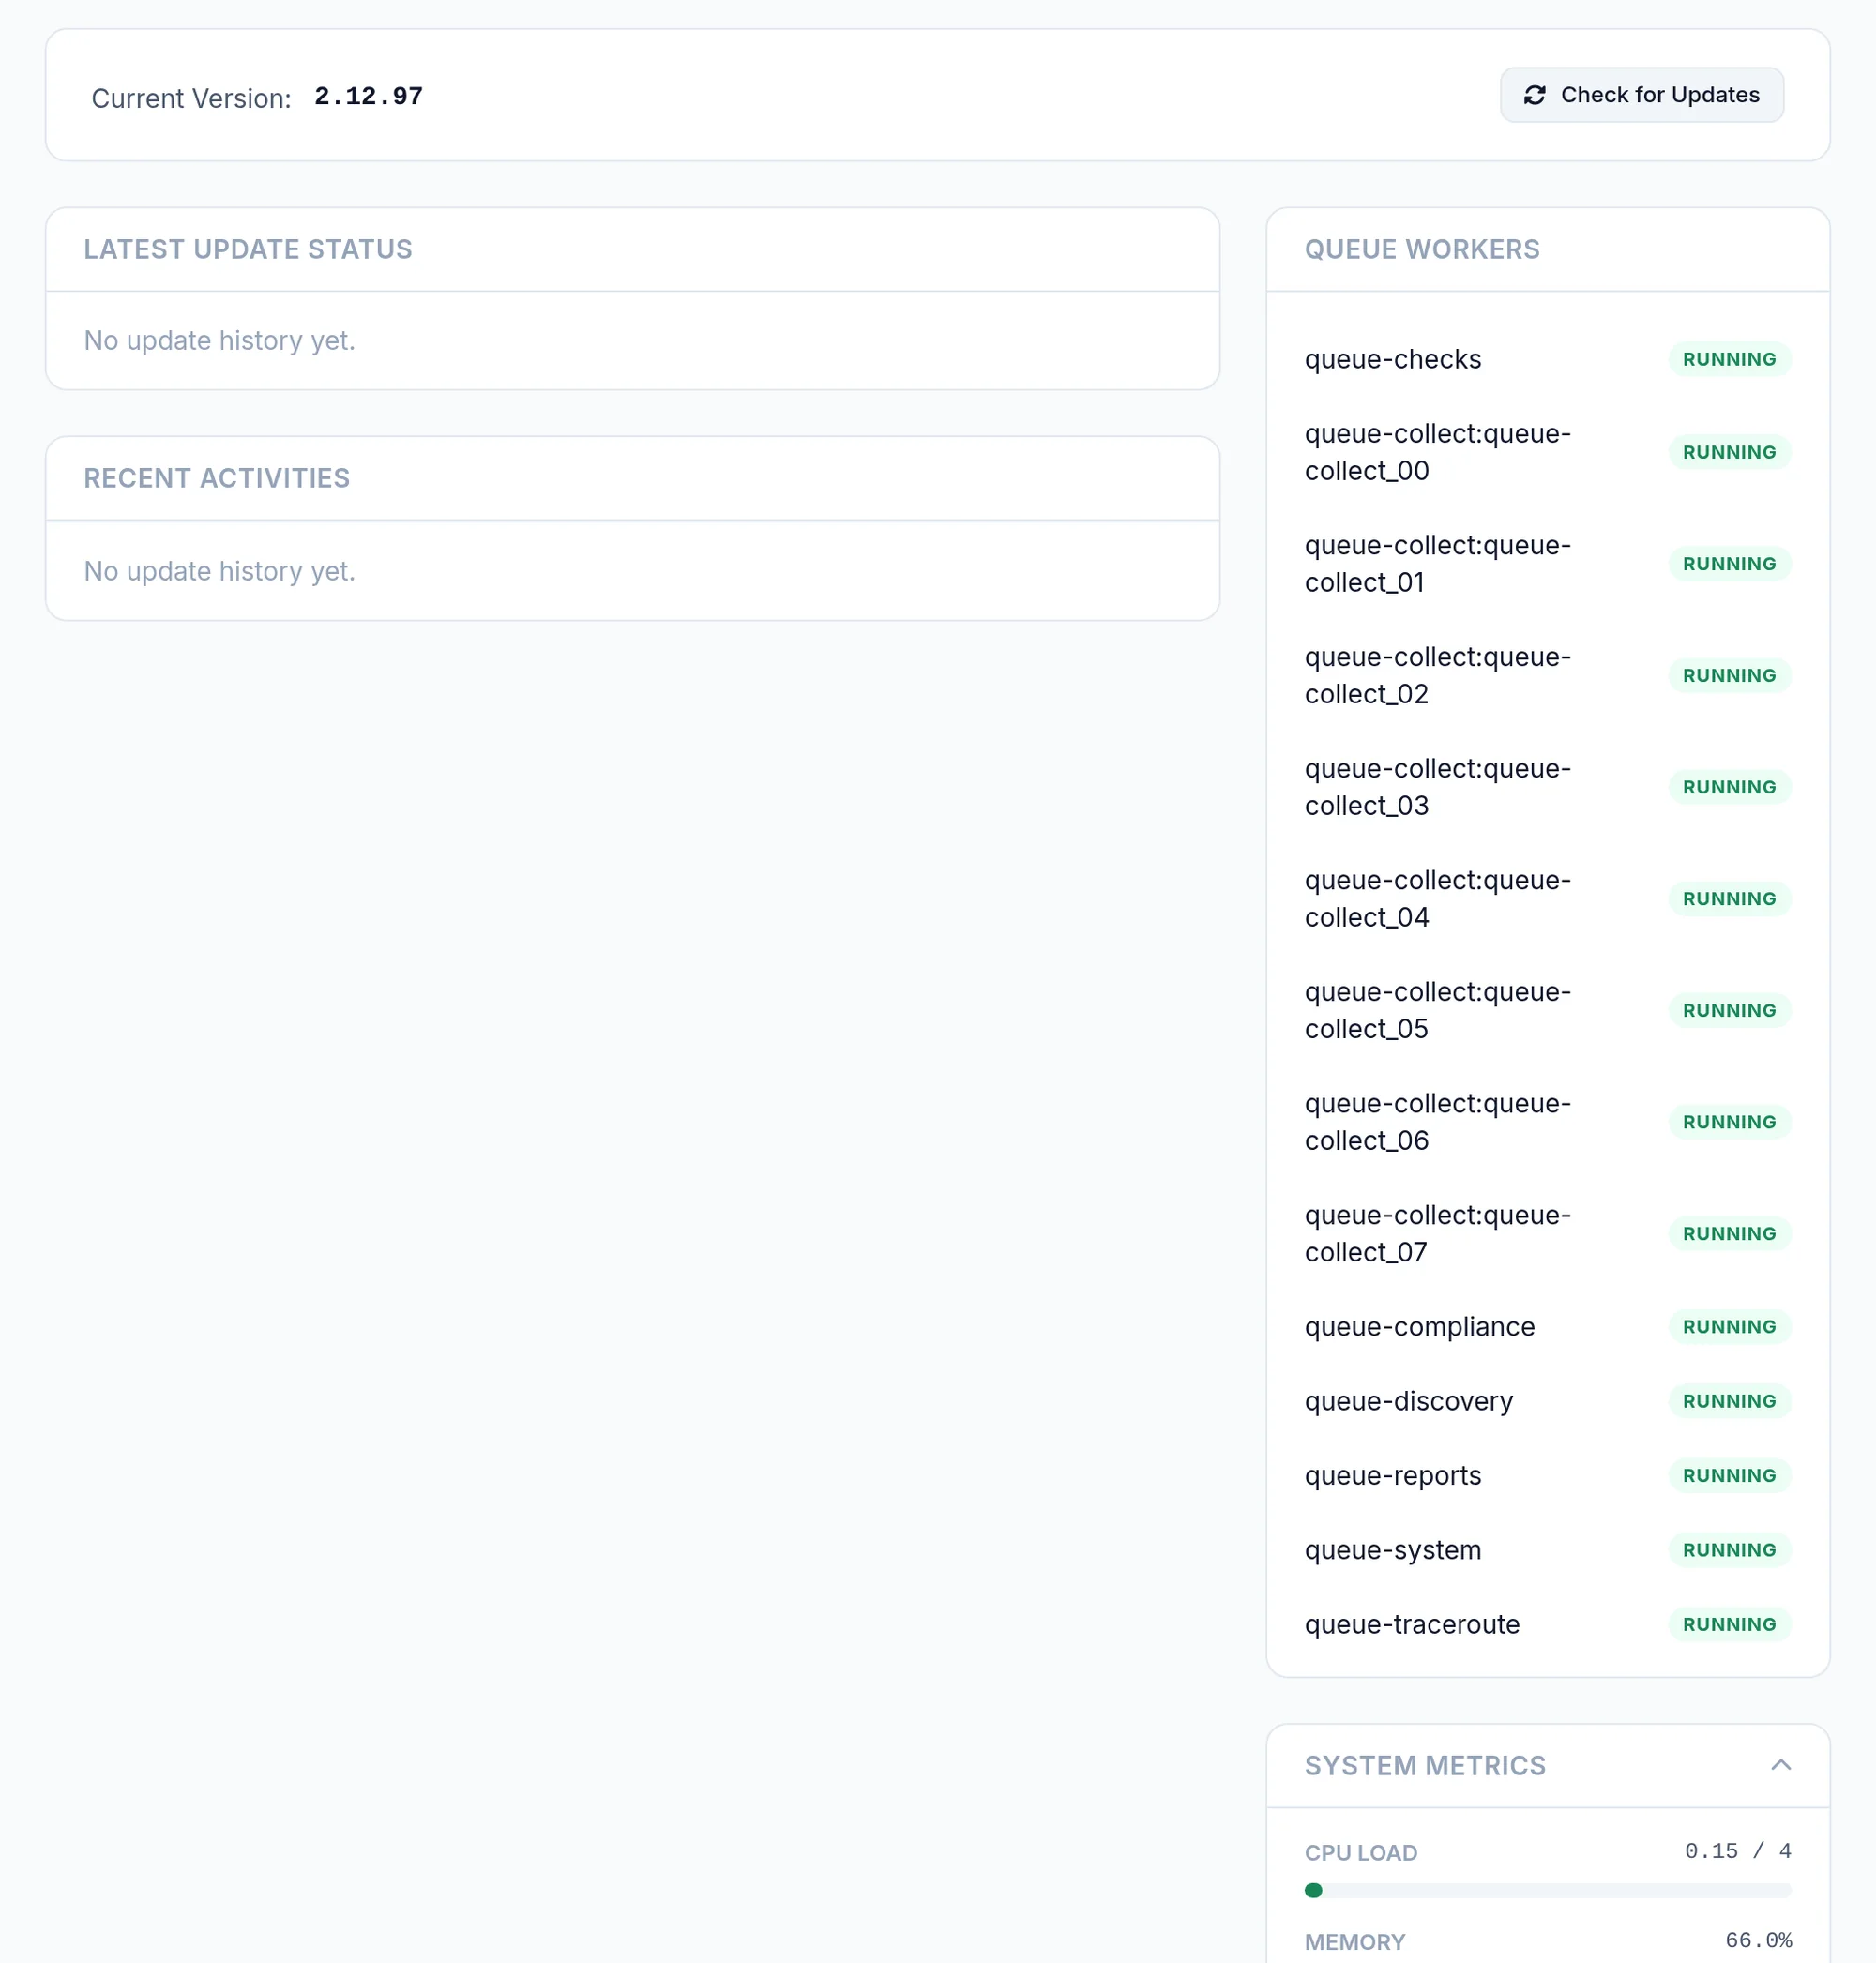Select the queue-traceroute worker name

pos(1412,1625)
